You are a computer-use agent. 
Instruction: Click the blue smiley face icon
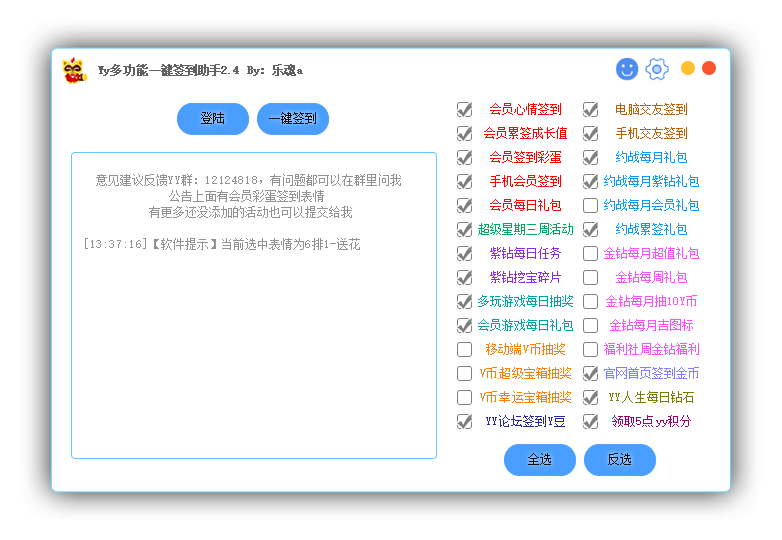pos(627,69)
